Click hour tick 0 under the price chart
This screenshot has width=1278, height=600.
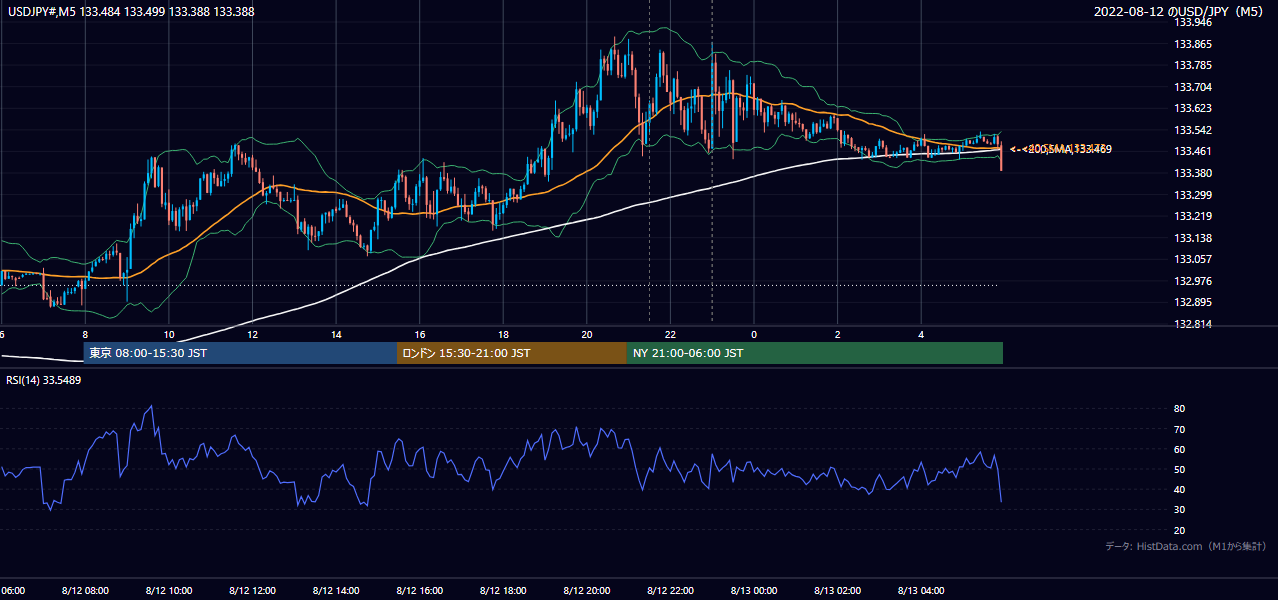point(754,335)
